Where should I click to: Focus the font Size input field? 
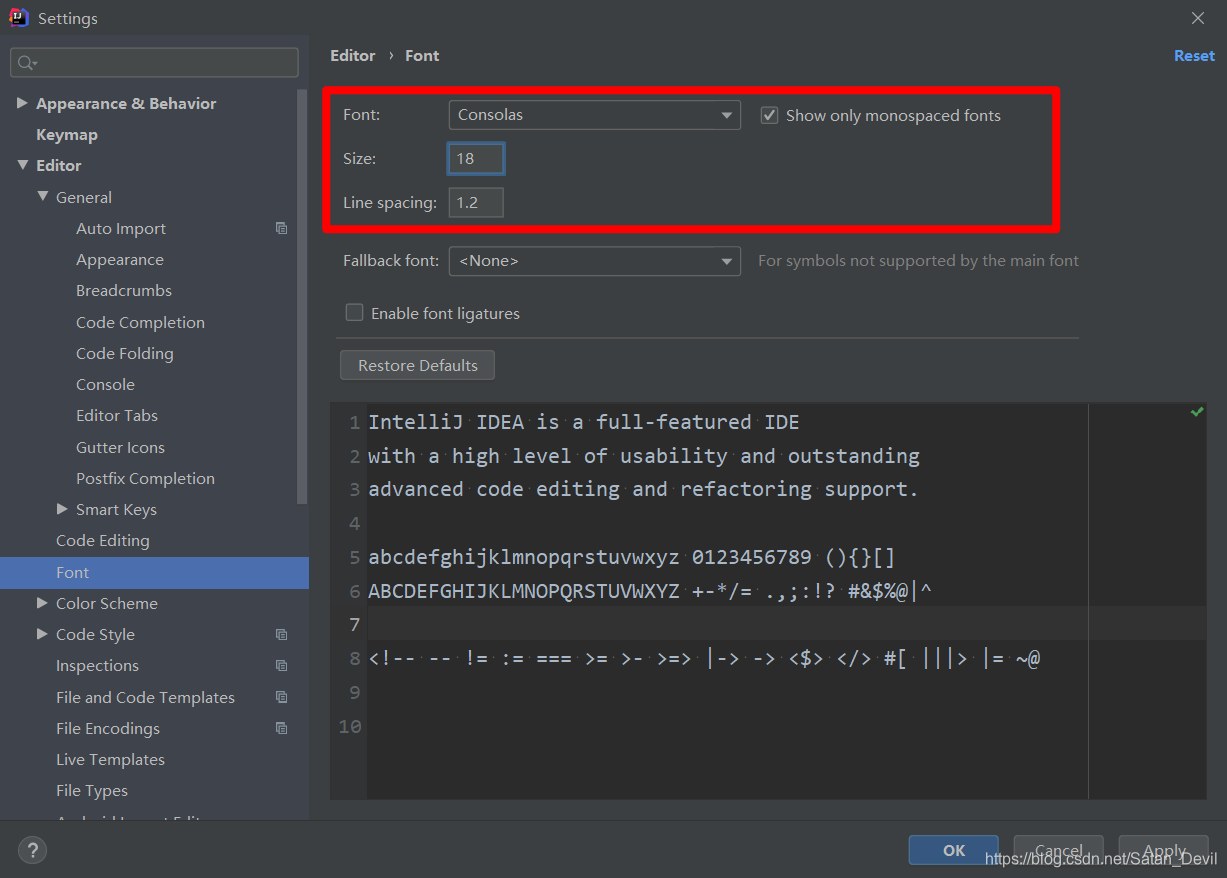[x=476, y=158]
